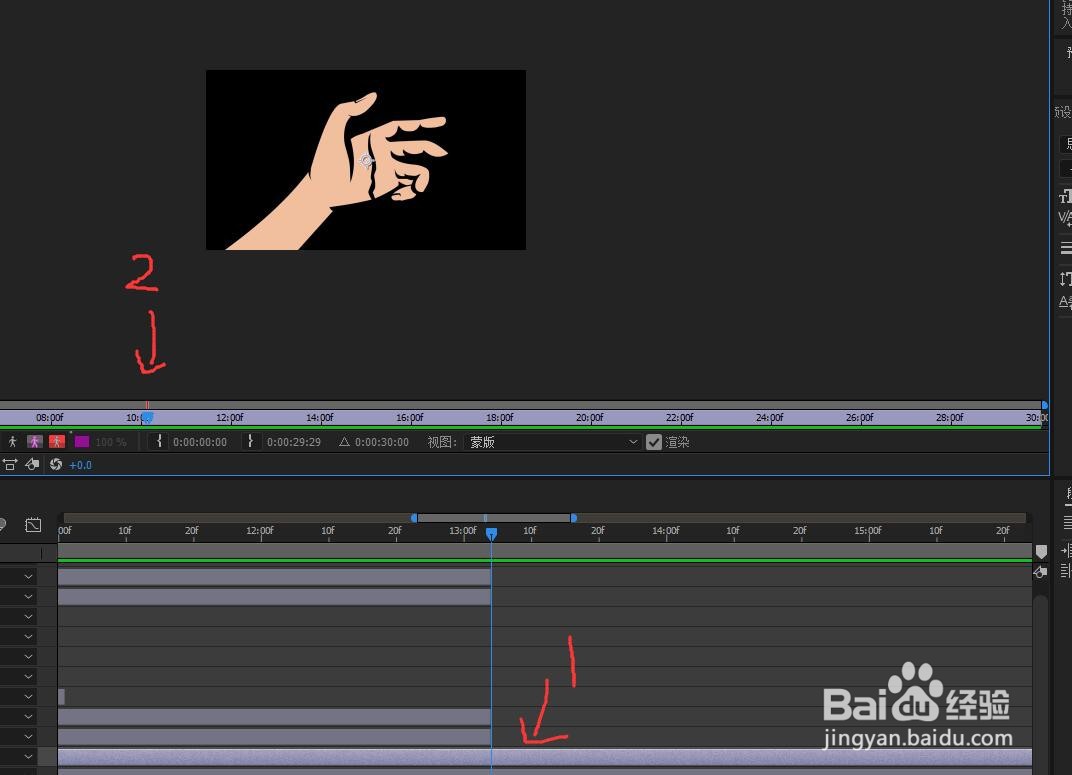This screenshot has width=1072, height=775.
Task: Click the work area start handle in timeline
Action: pos(414,518)
